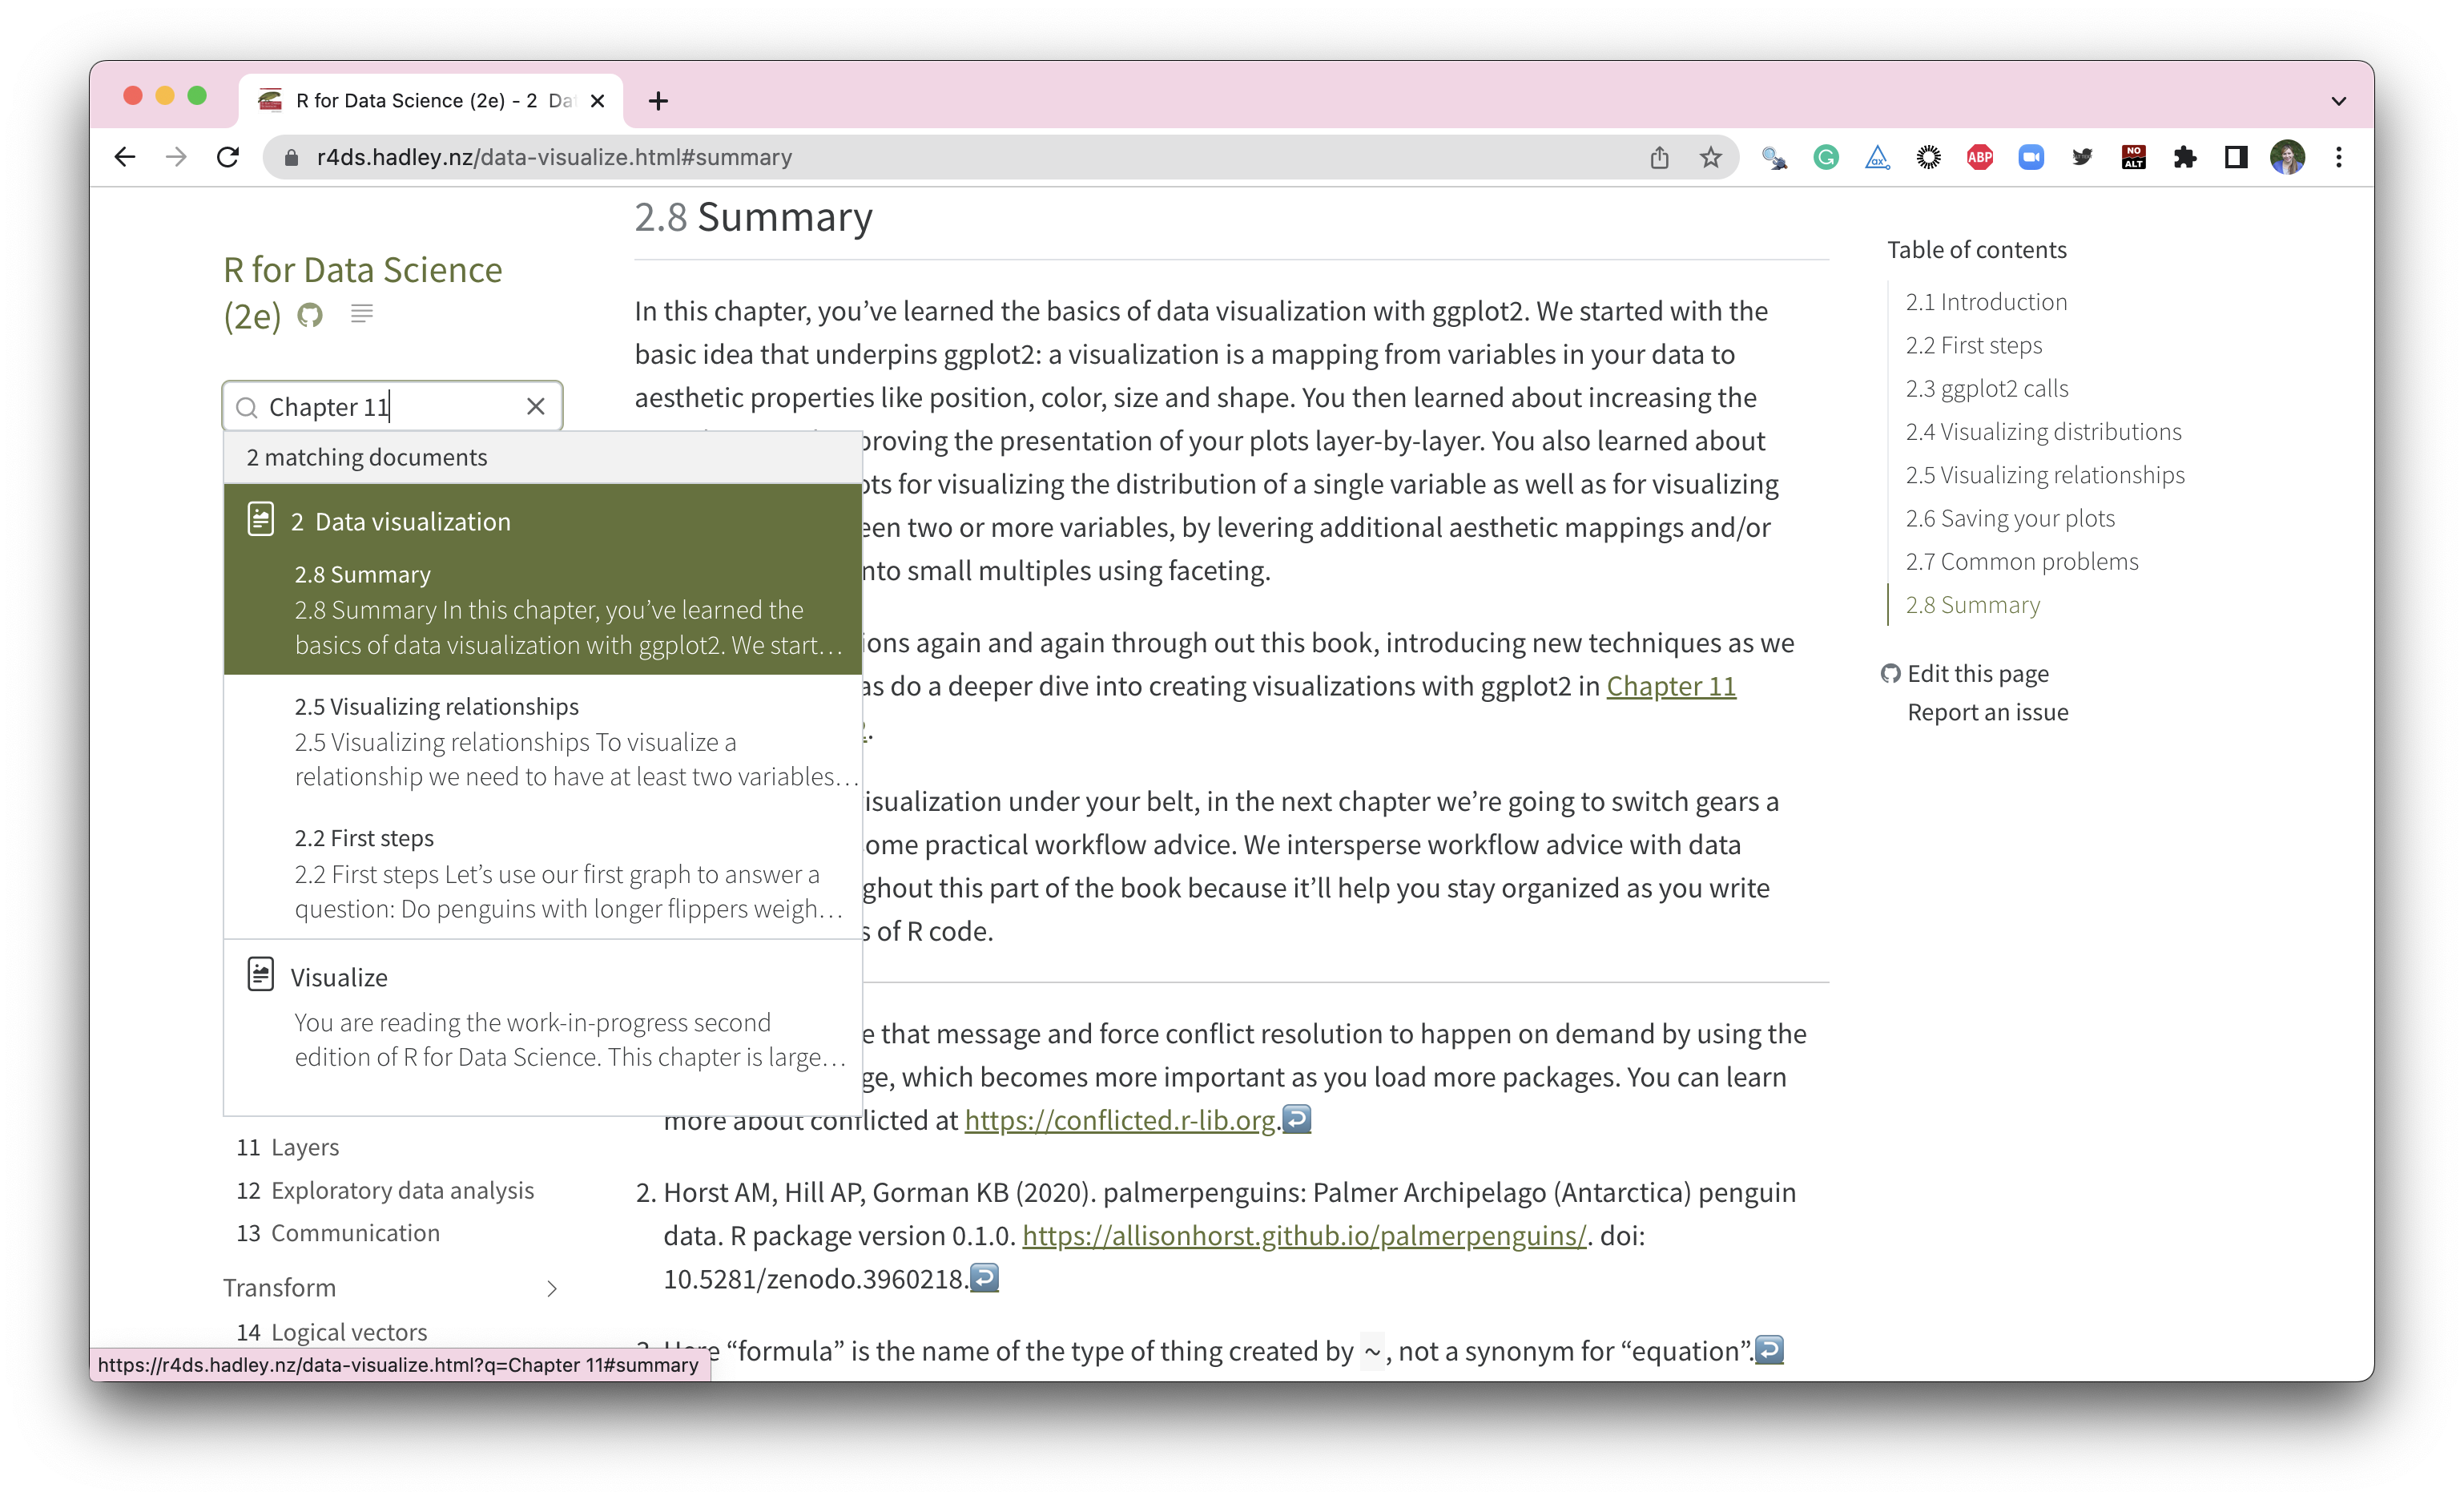Click the extensions puzzle-piece icon
Viewport: 2464px width, 1500px height.
(x=2185, y=157)
